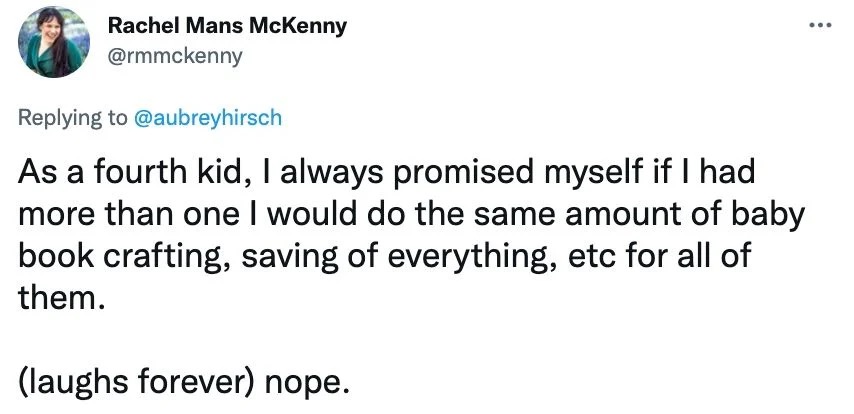Click the word "everything" in the tweet
This screenshot has height=414, width=854.
point(449,257)
